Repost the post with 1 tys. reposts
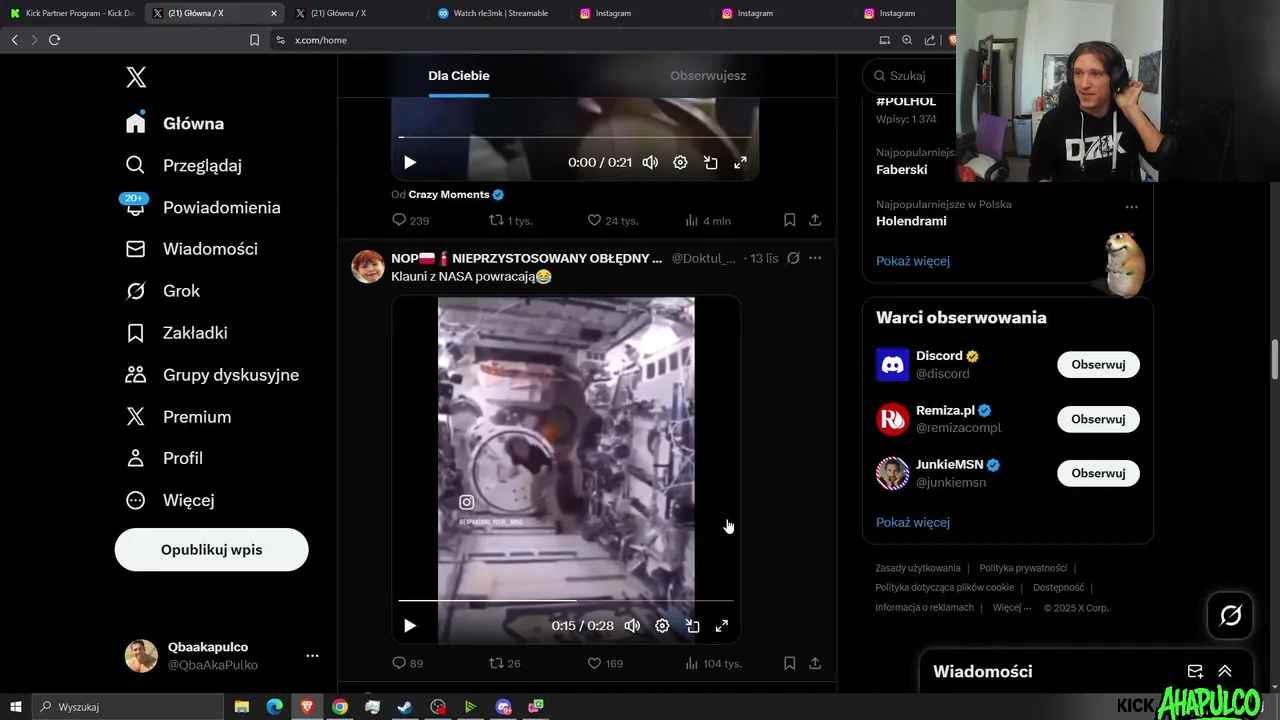The image size is (1280, 720). (509, 220)
